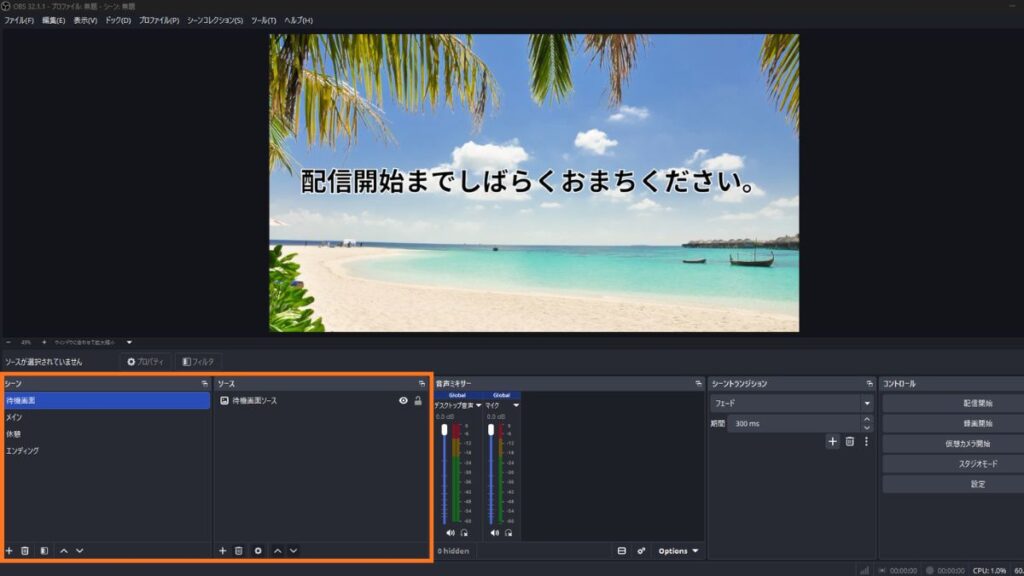This screenshot has width=1024, height=576.
Task: Open the ファイル(F) menu
Action: pos(18,20)
